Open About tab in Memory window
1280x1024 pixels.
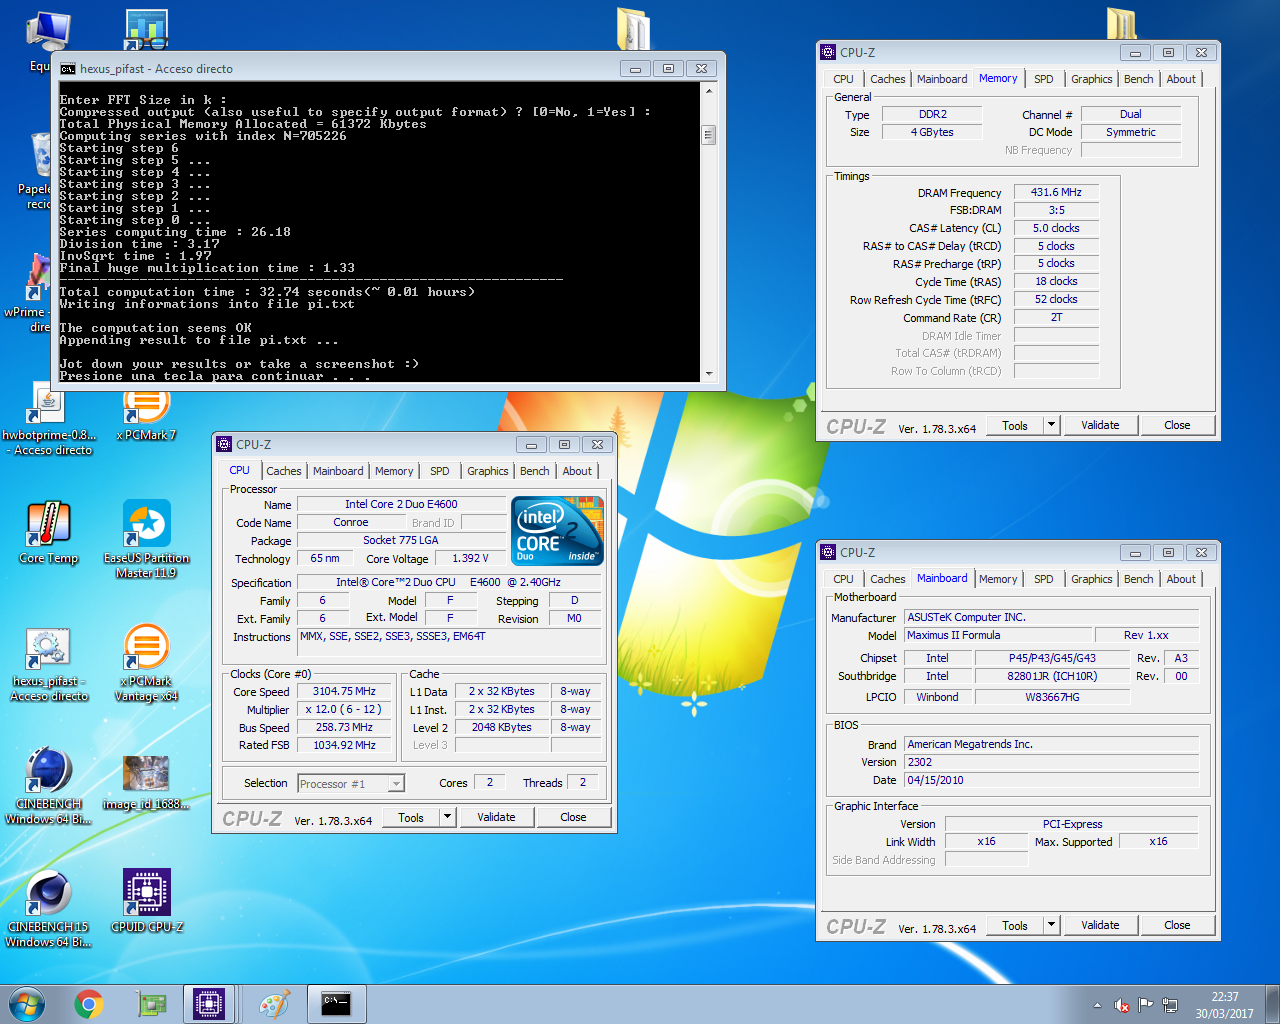[x=1180, y=79]
